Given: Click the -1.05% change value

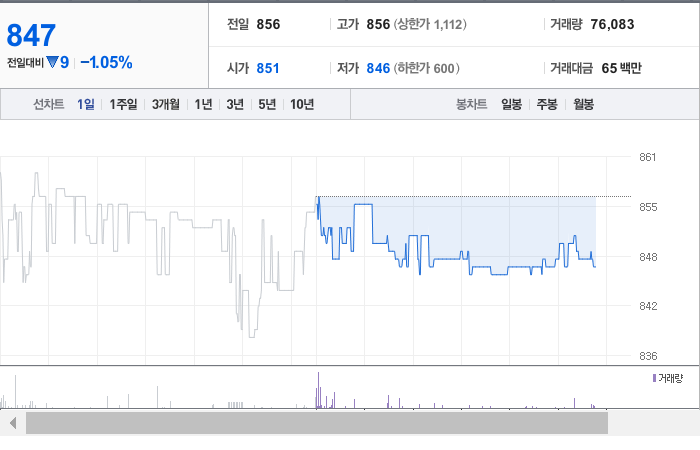Looking at the screenshot, I should 106,62.
